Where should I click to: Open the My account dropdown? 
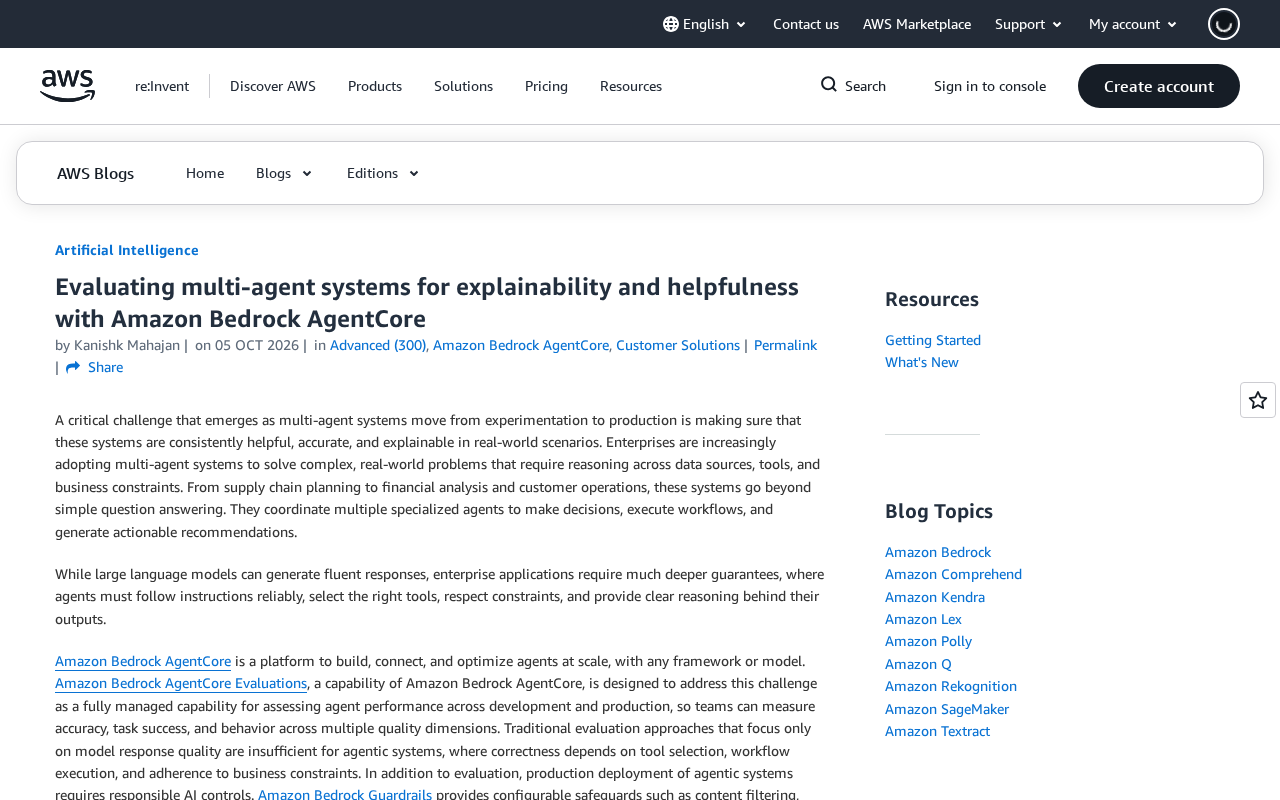1133,24
